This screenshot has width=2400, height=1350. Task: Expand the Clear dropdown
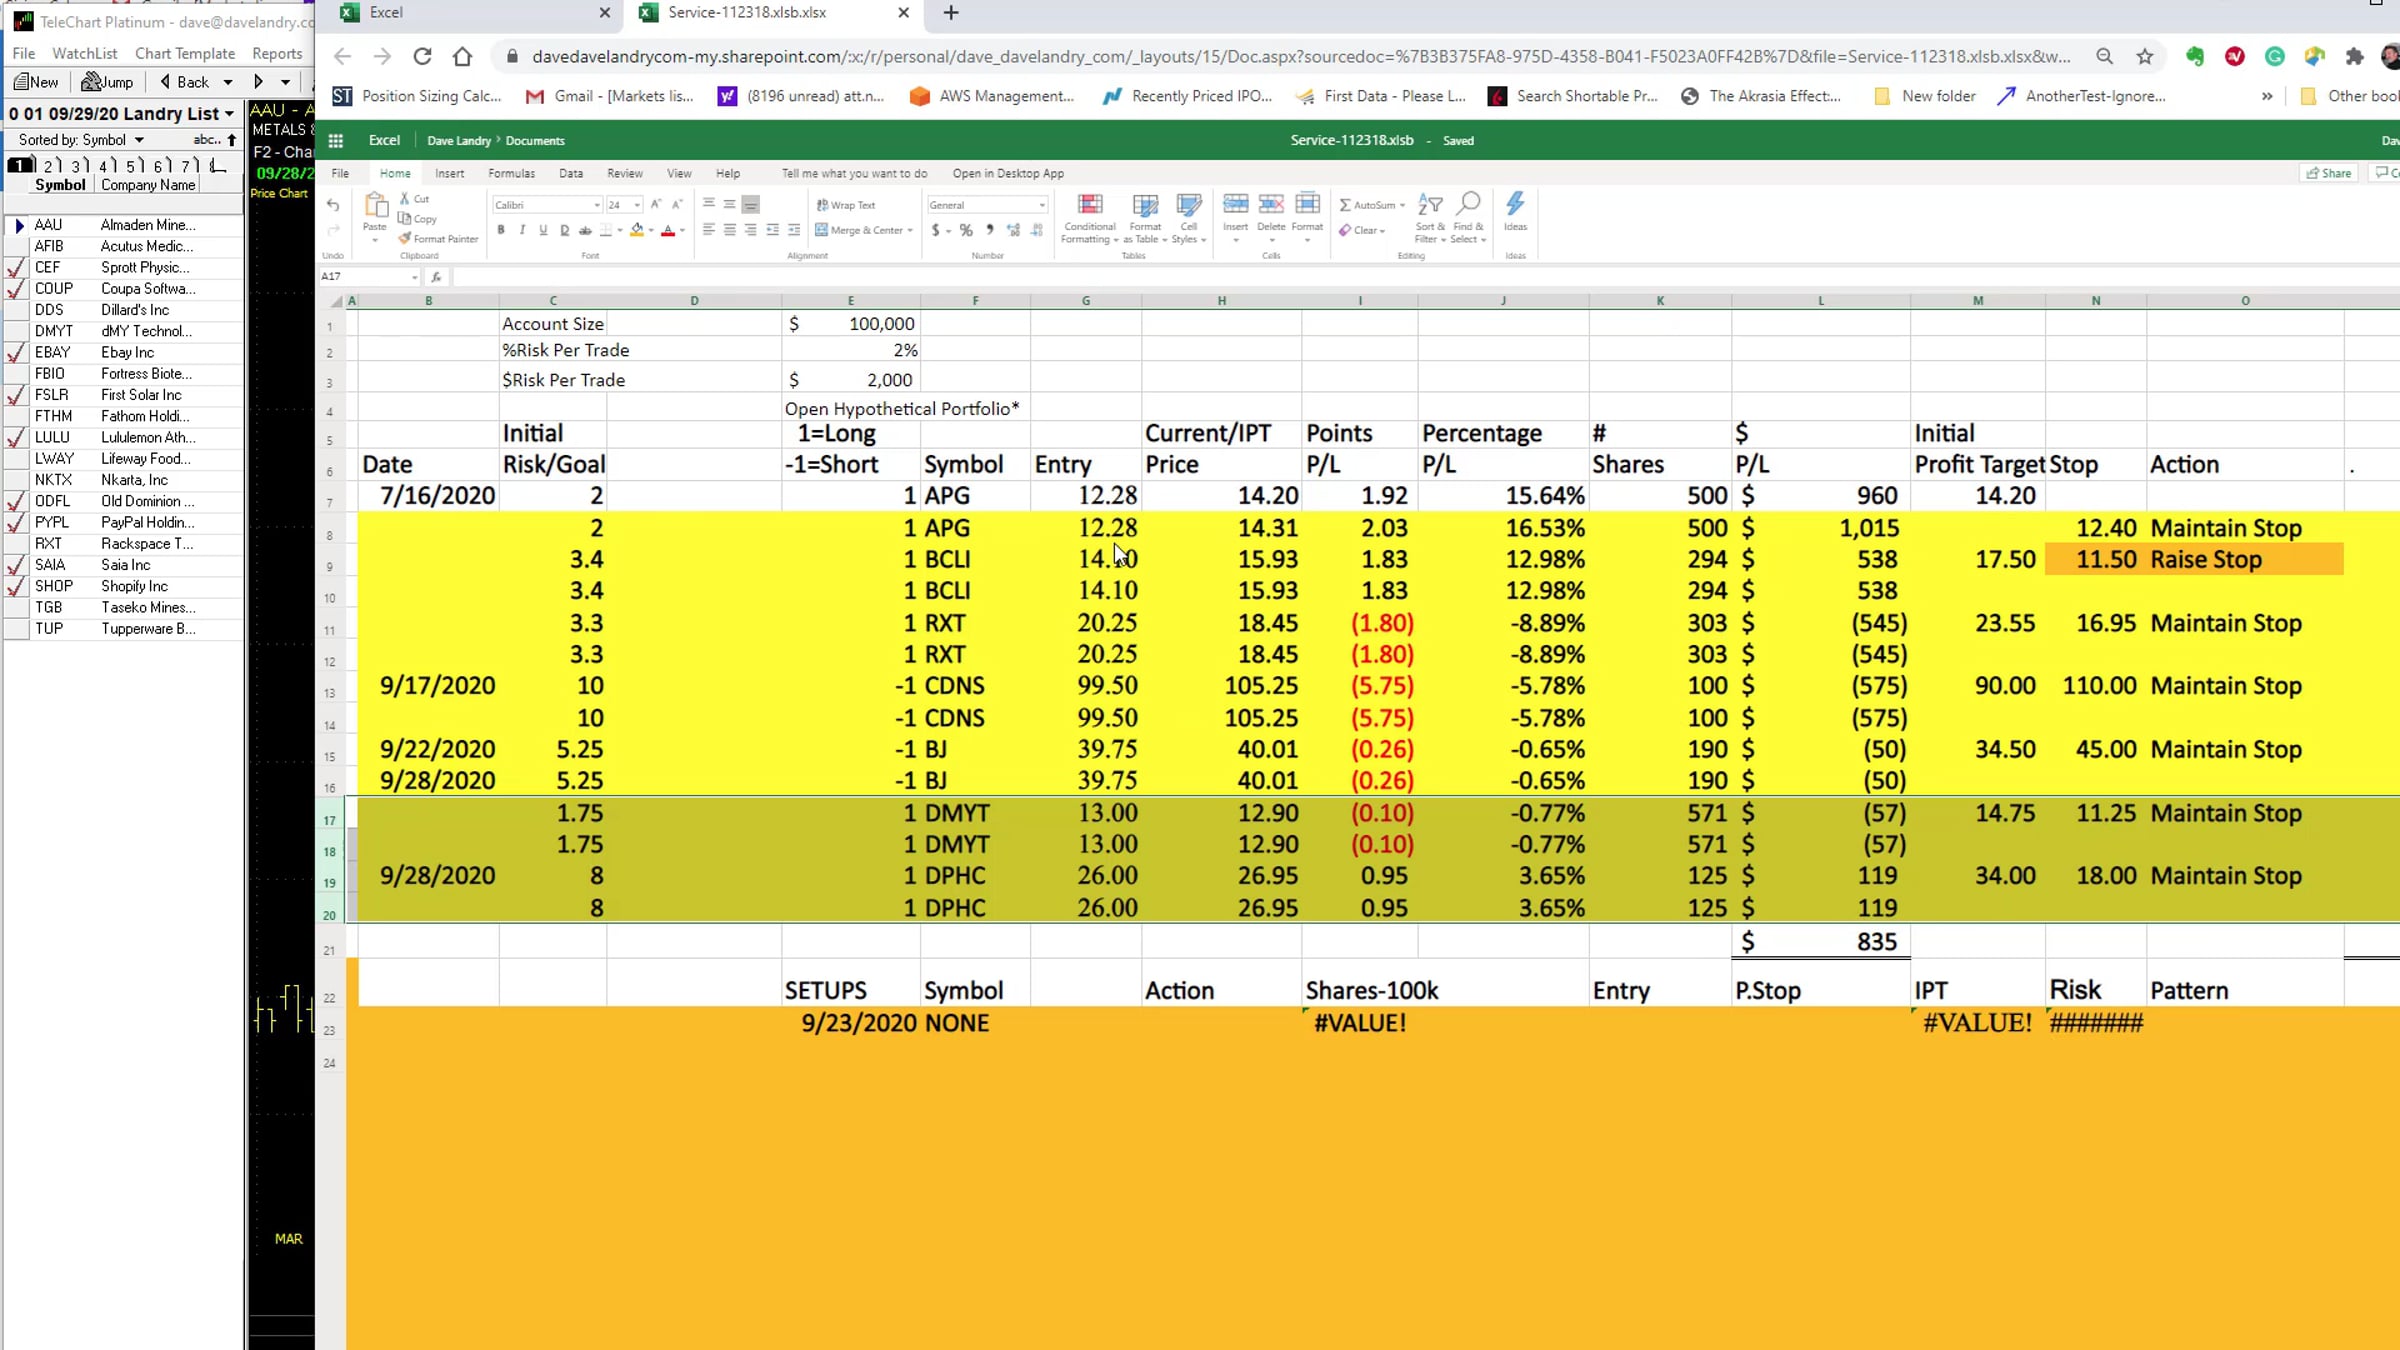1382,231
